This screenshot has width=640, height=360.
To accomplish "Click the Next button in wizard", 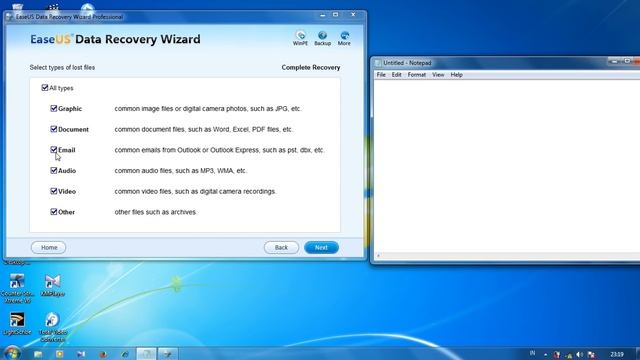I will coord(321,247).
